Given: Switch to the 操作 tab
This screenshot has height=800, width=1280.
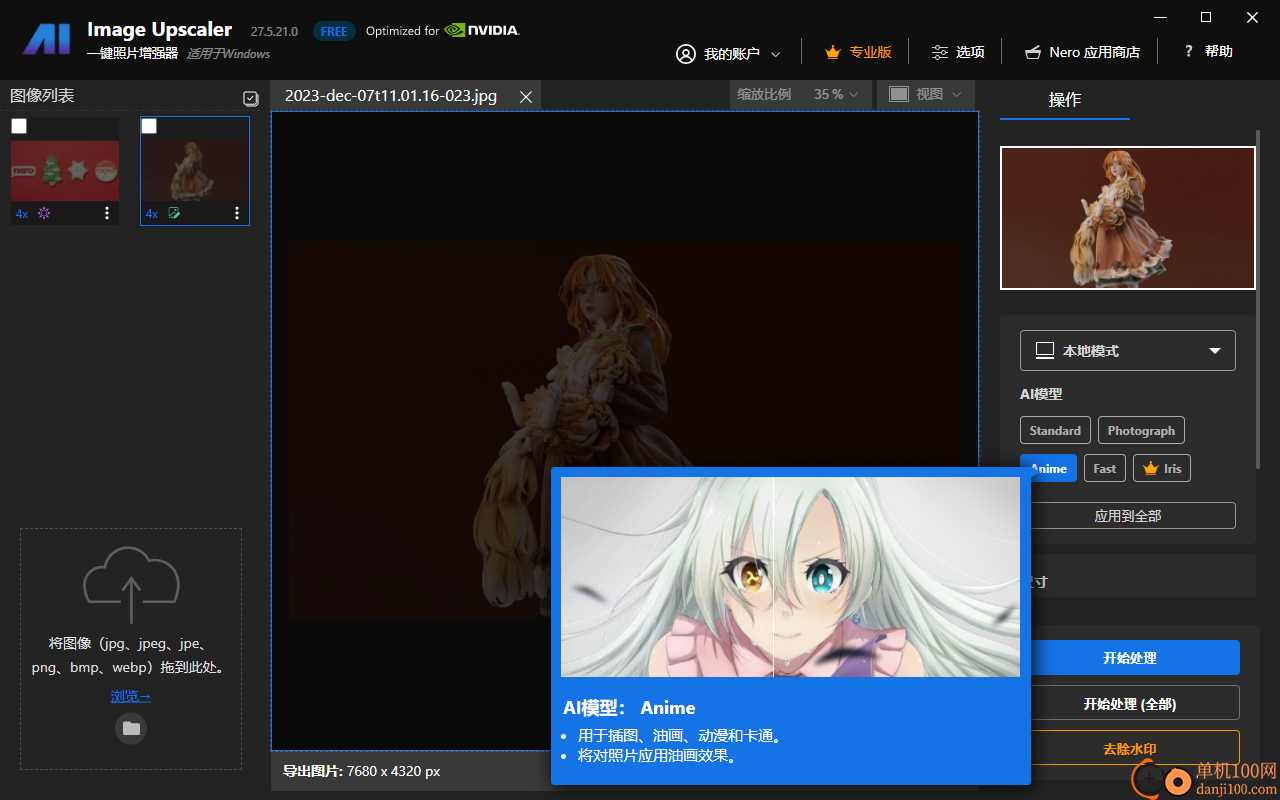Looking at the screenshot, I should 1065,100.
